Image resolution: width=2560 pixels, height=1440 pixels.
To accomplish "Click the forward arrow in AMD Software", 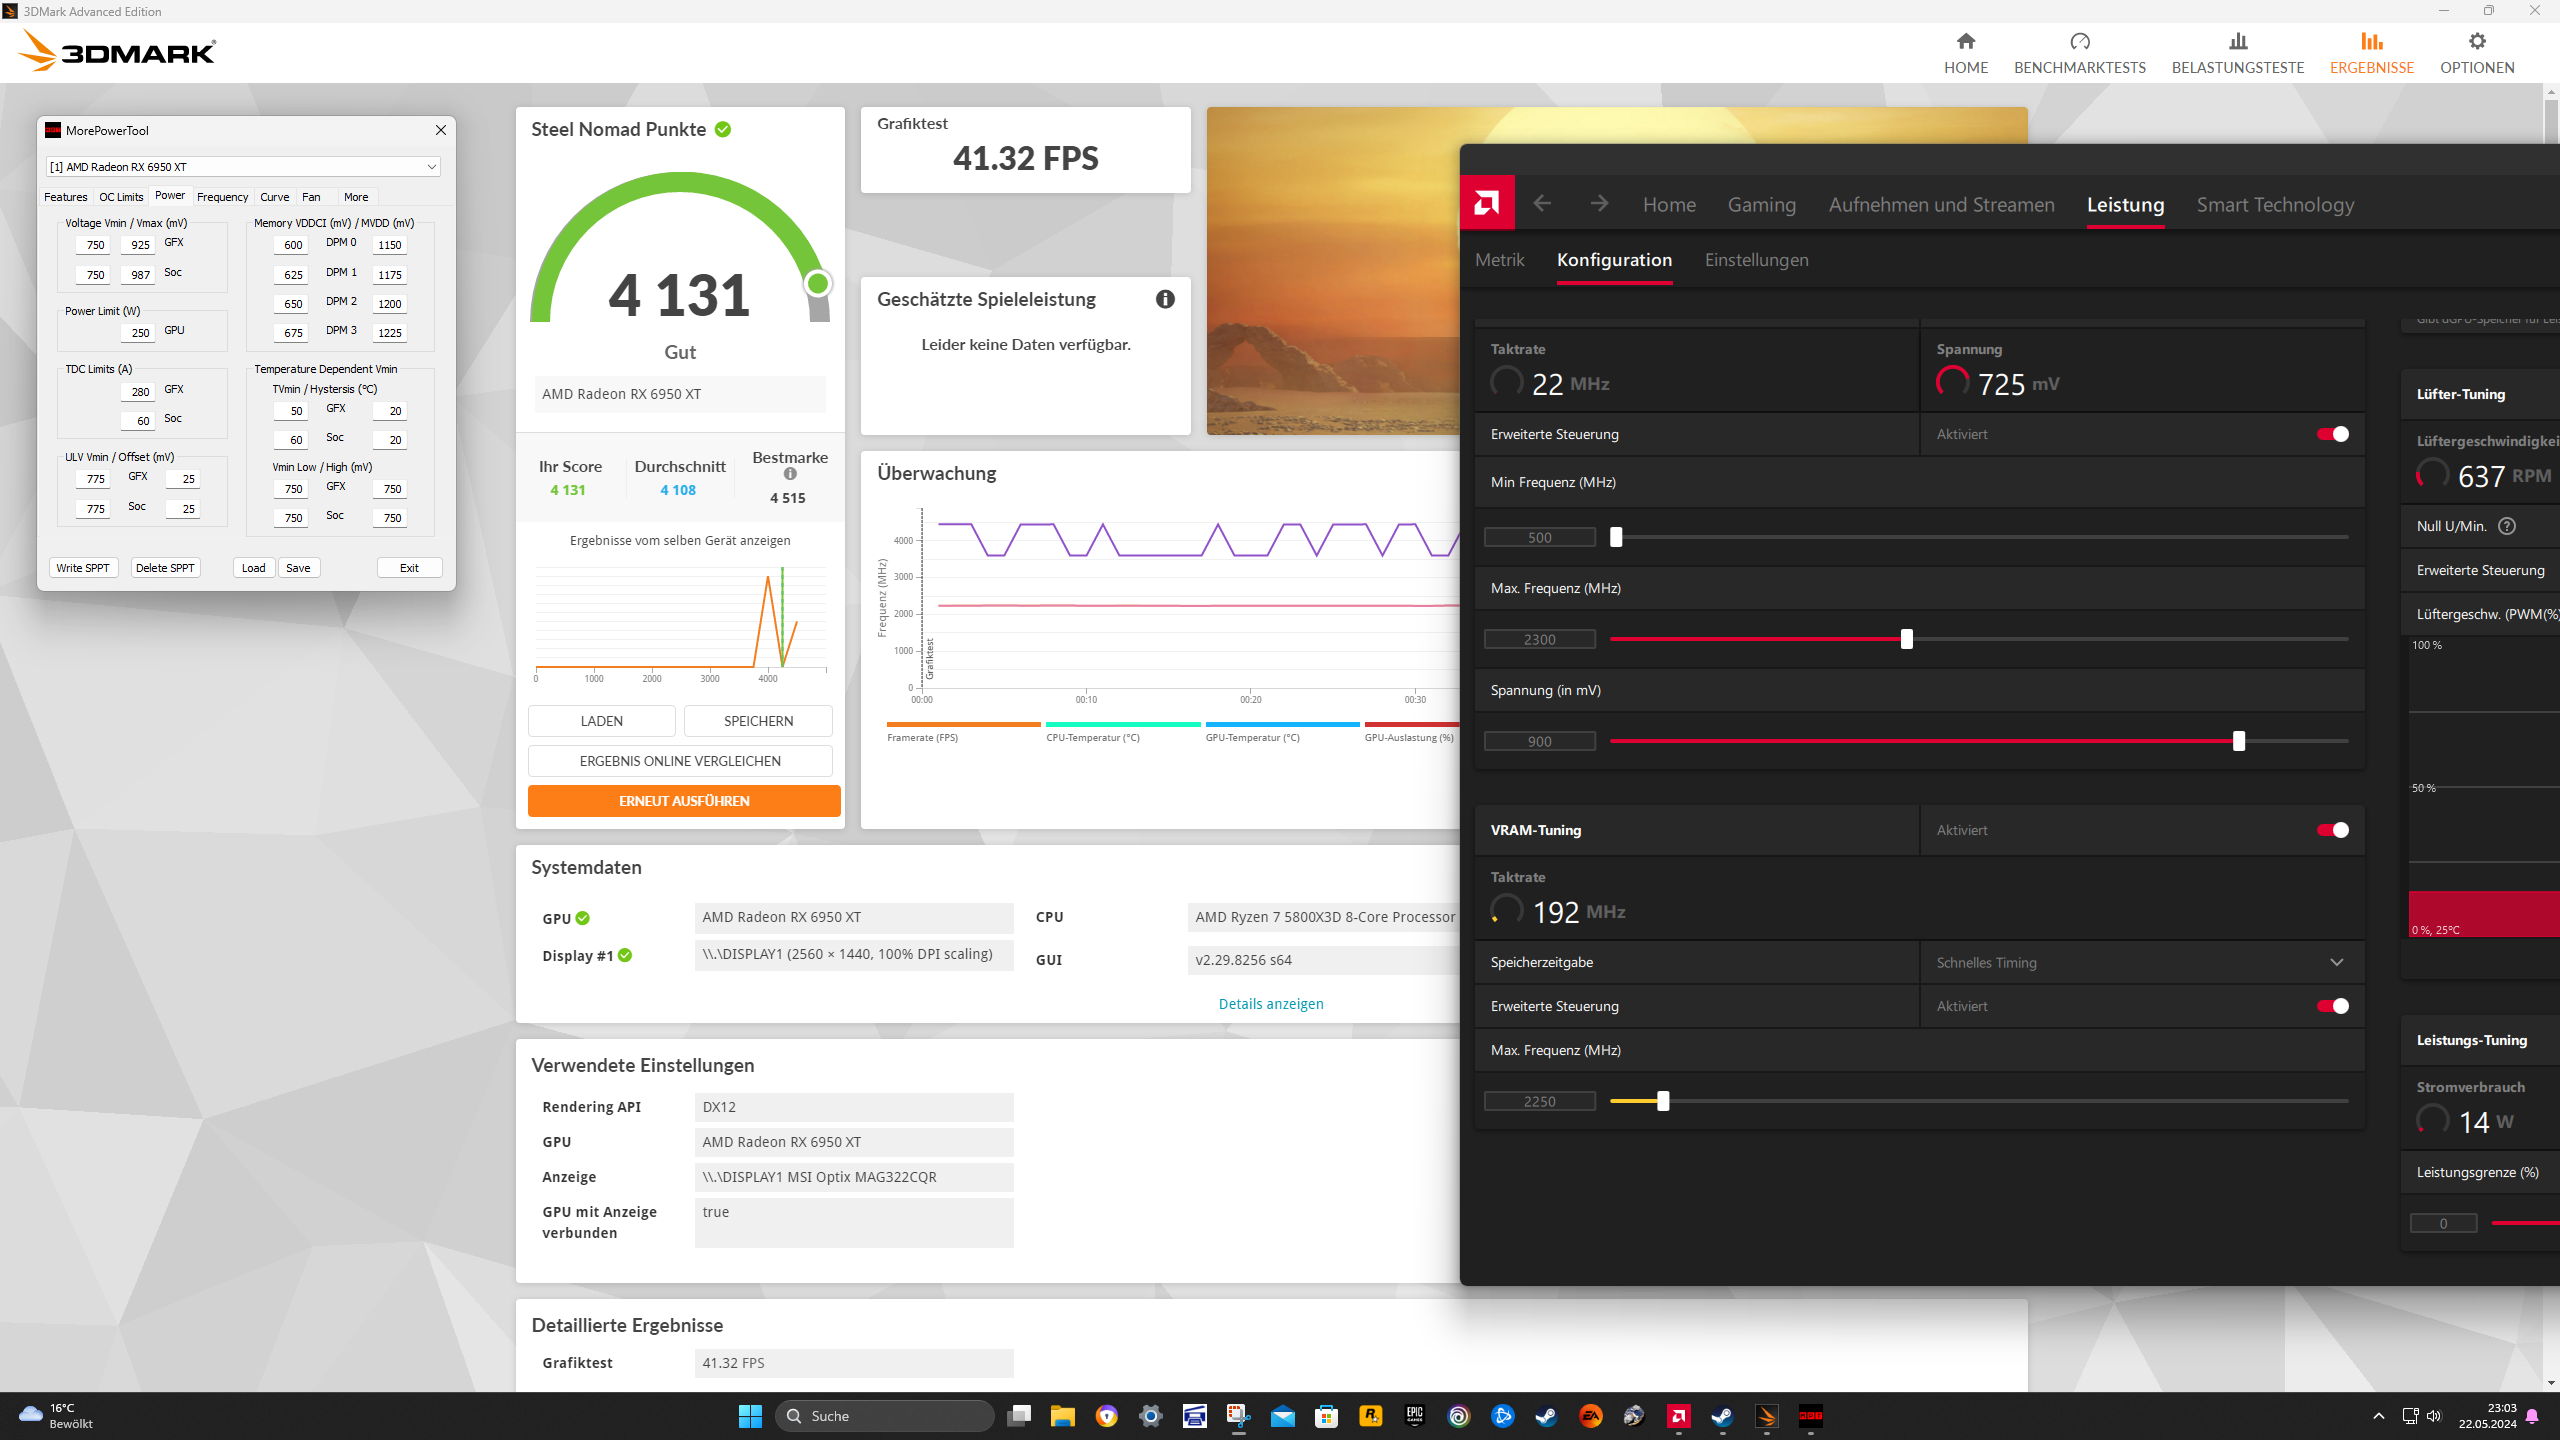I will click(x=1599, y=204).
